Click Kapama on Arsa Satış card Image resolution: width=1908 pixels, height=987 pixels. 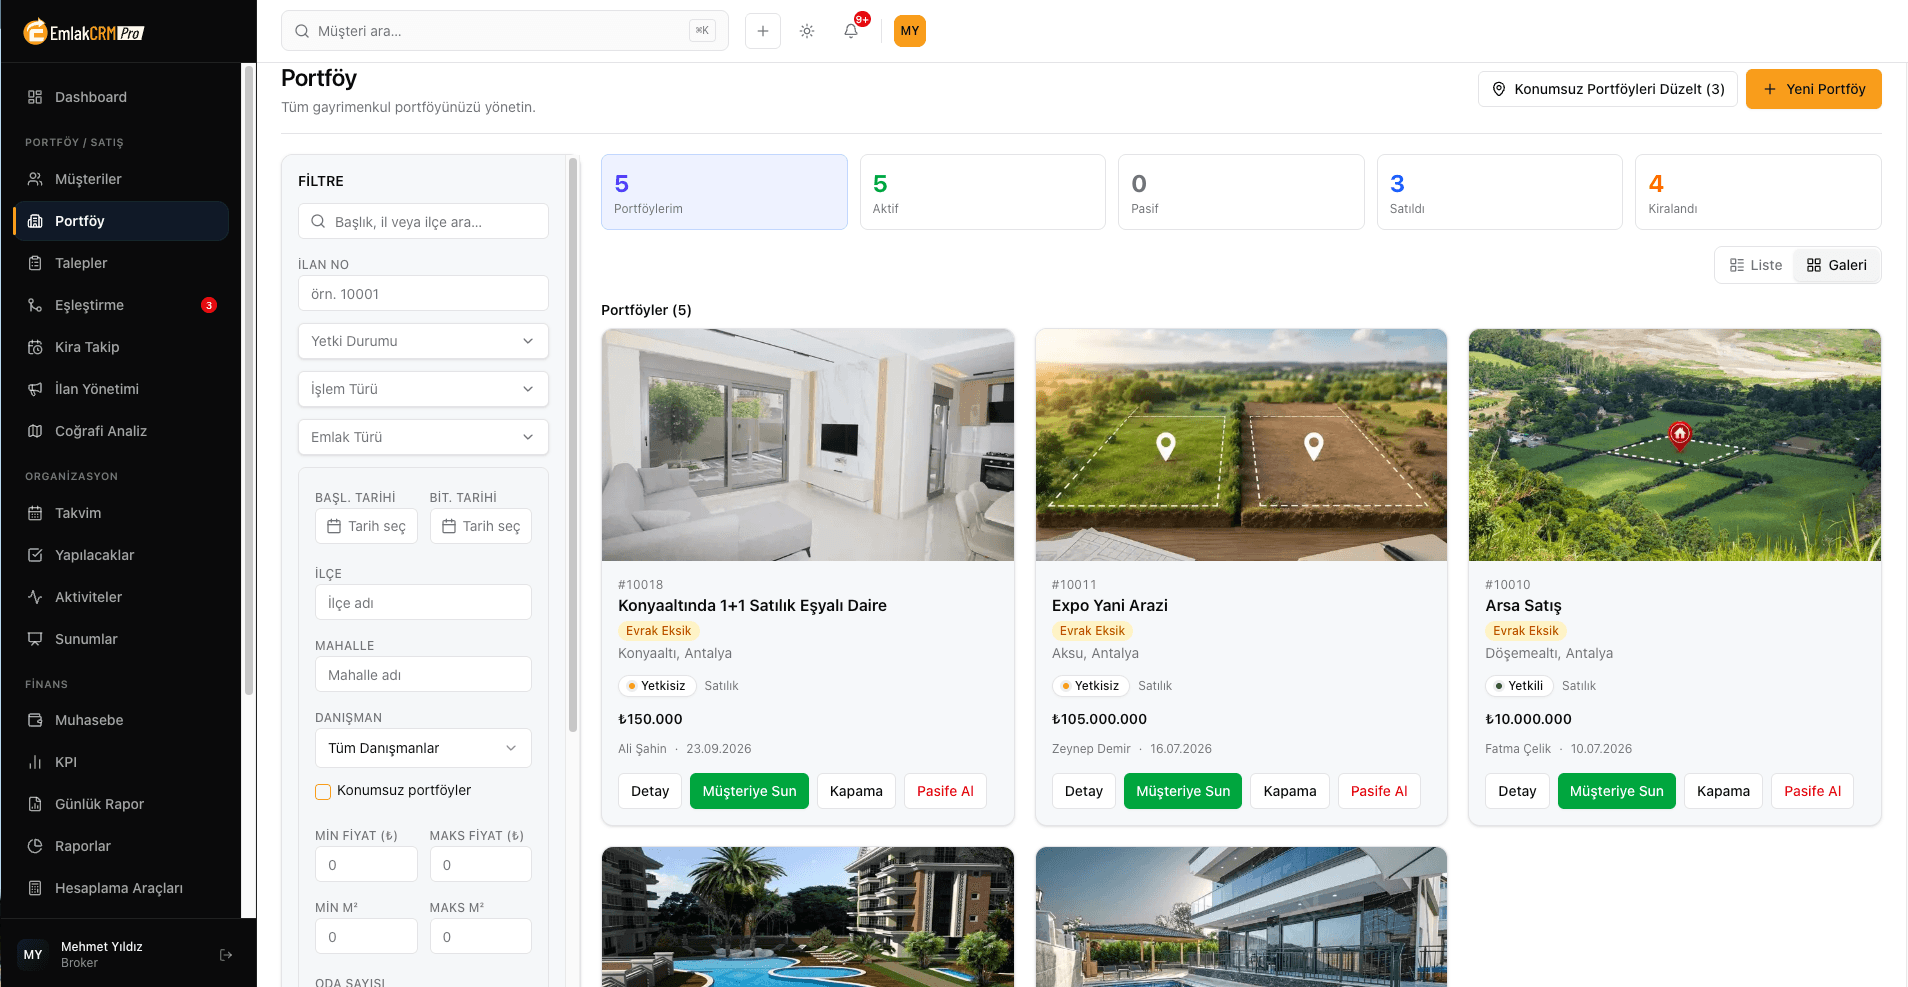pos(1723,791)
